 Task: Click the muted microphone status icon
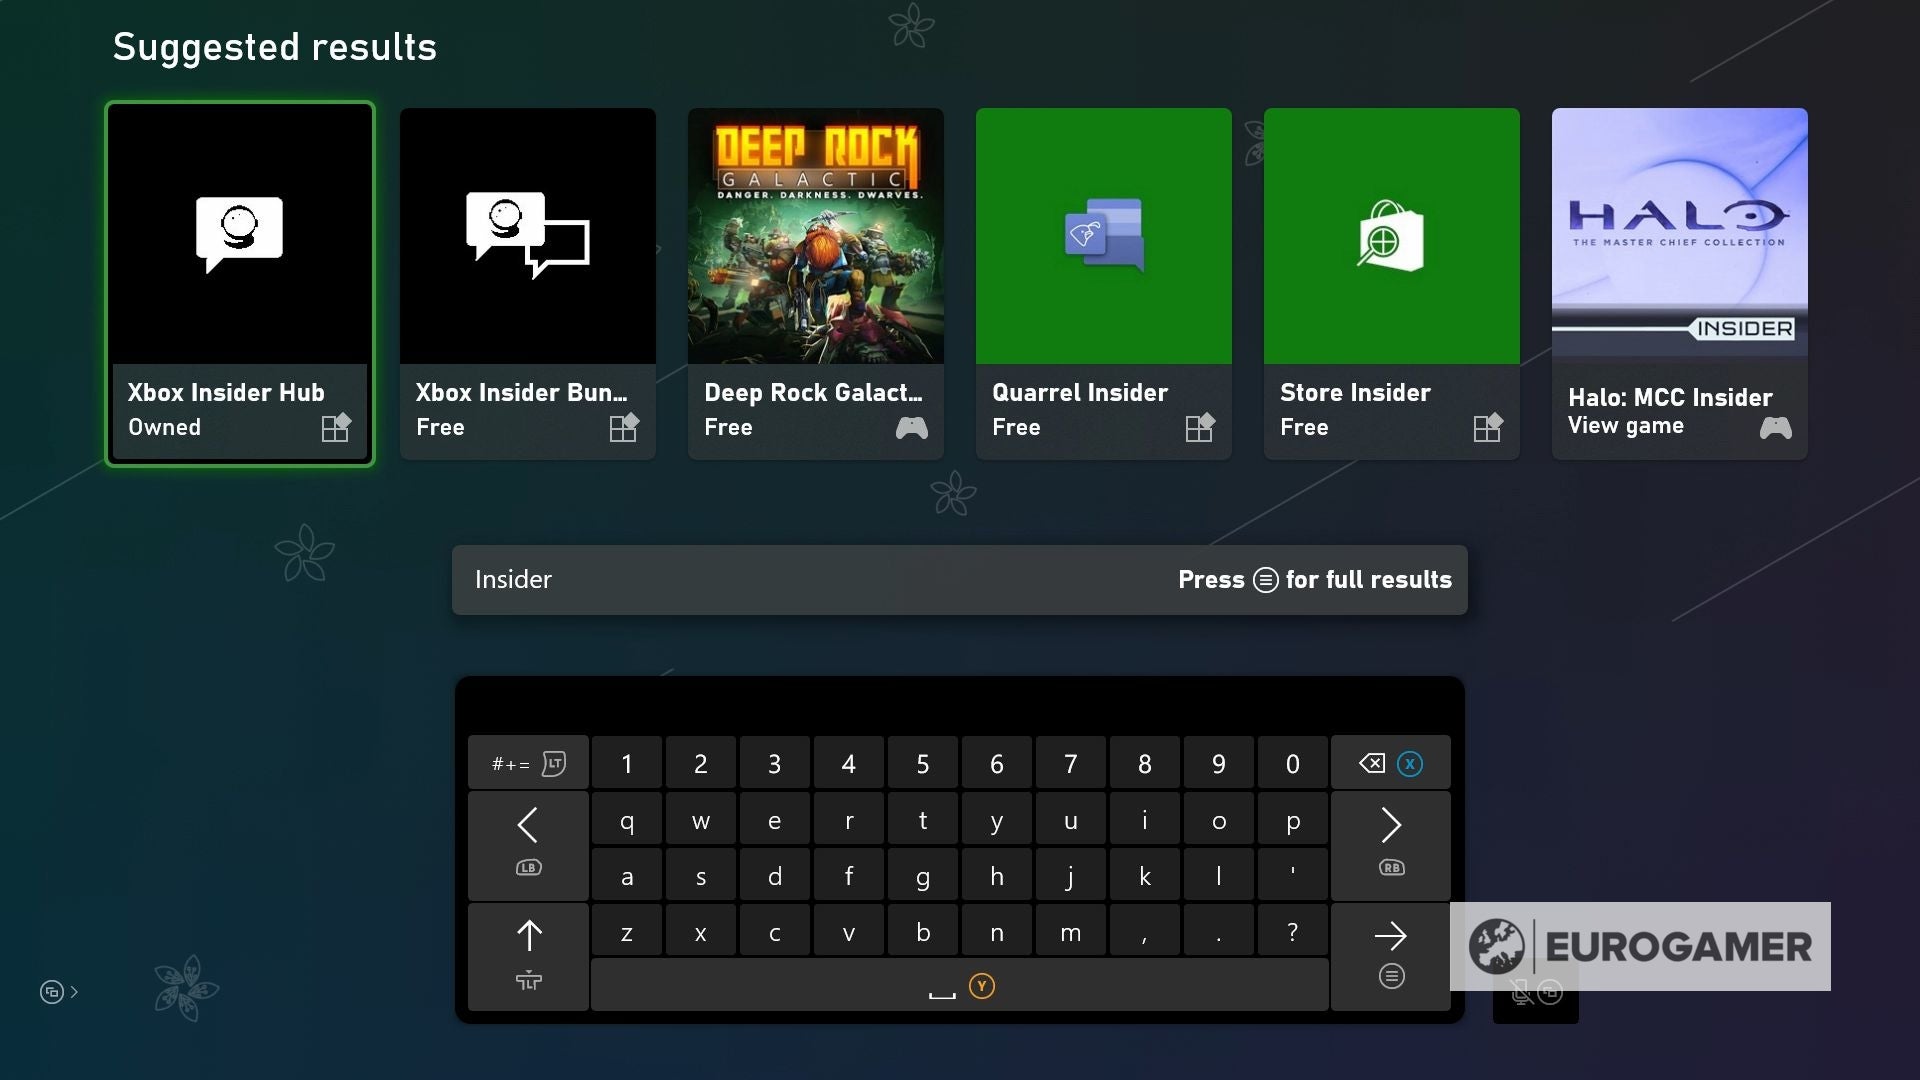click(1521, 992)
